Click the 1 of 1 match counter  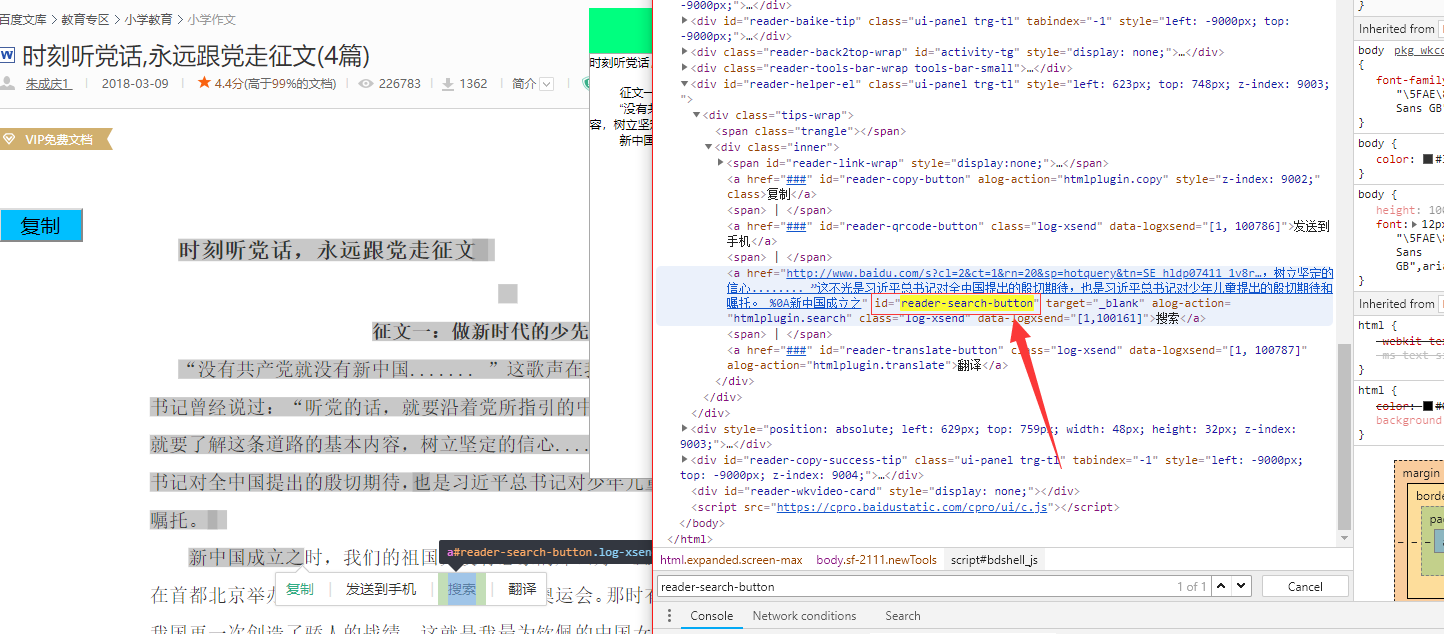click(x=1191, y=587)
